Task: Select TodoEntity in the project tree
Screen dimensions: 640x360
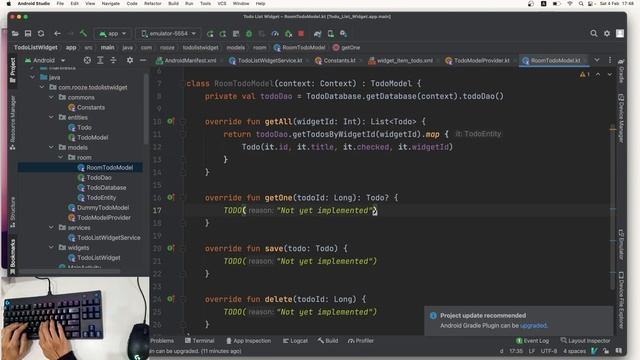Action: pyautogui.click(x=101, y=198)
